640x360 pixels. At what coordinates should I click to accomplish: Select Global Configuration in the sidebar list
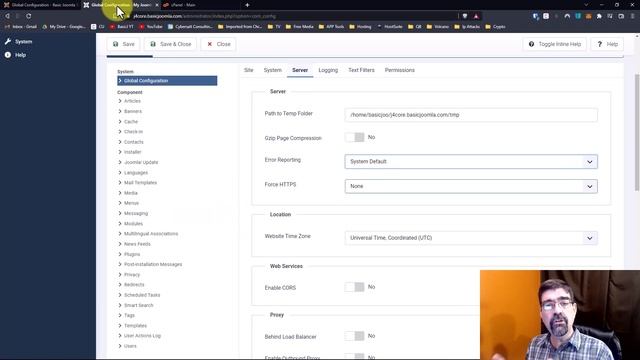point(167,81)
